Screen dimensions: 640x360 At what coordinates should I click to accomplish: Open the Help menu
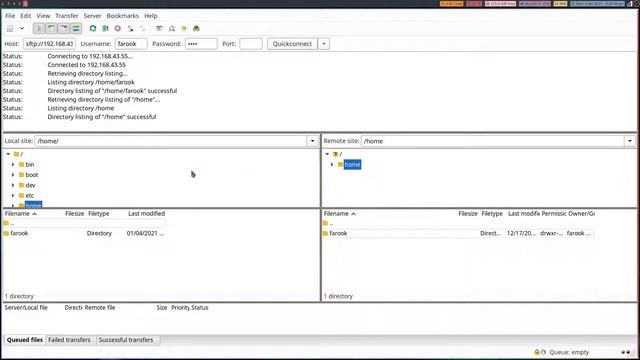tap(151, 16)
